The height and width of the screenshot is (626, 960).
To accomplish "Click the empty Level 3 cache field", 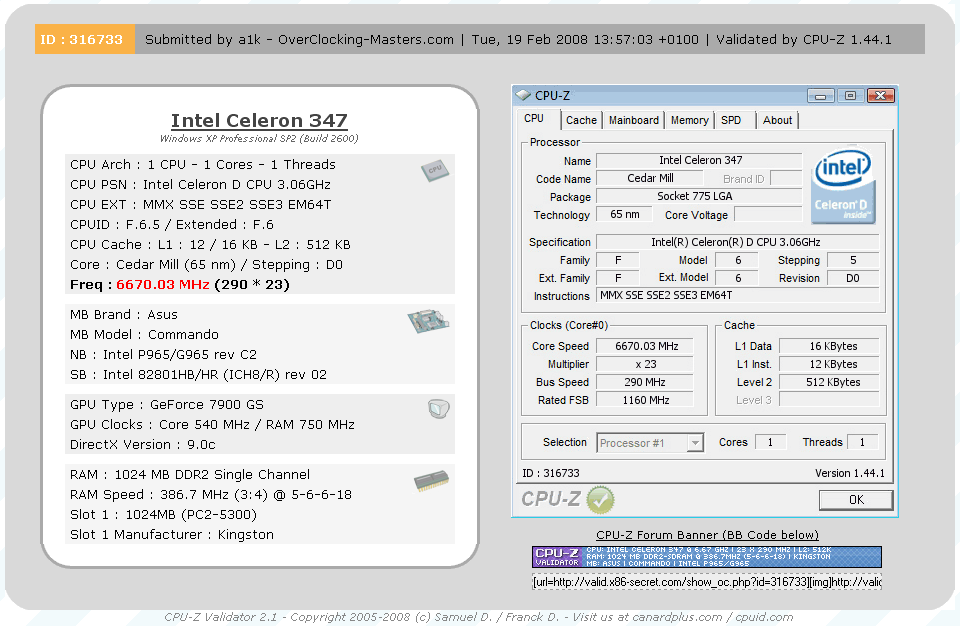I will pyautogui.click(x=829, y=400).
